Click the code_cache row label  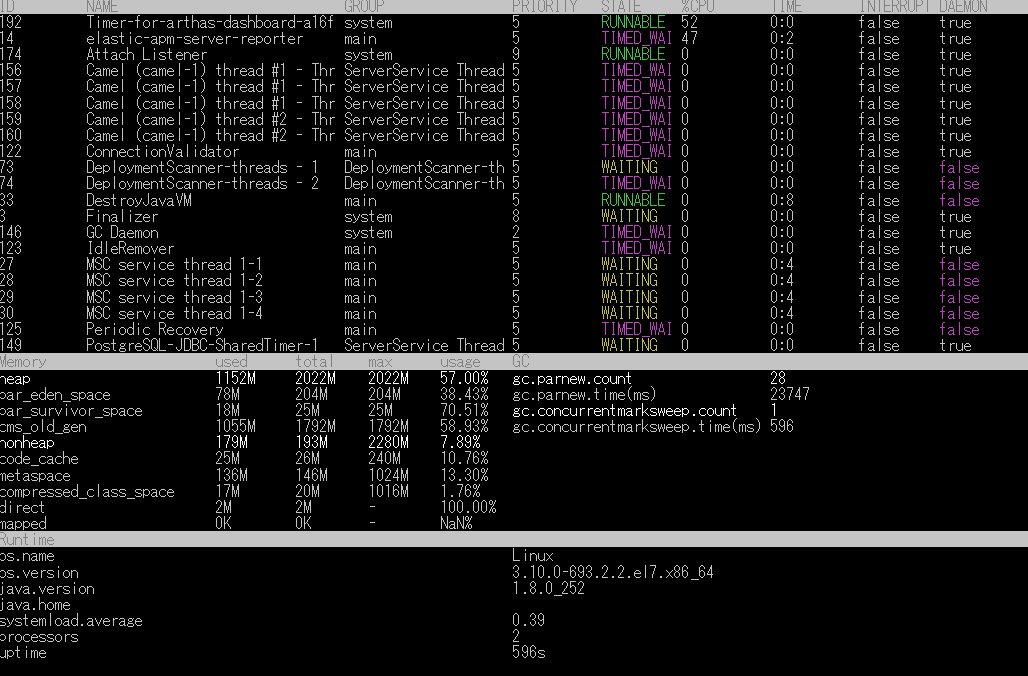[x=39, y=459]
